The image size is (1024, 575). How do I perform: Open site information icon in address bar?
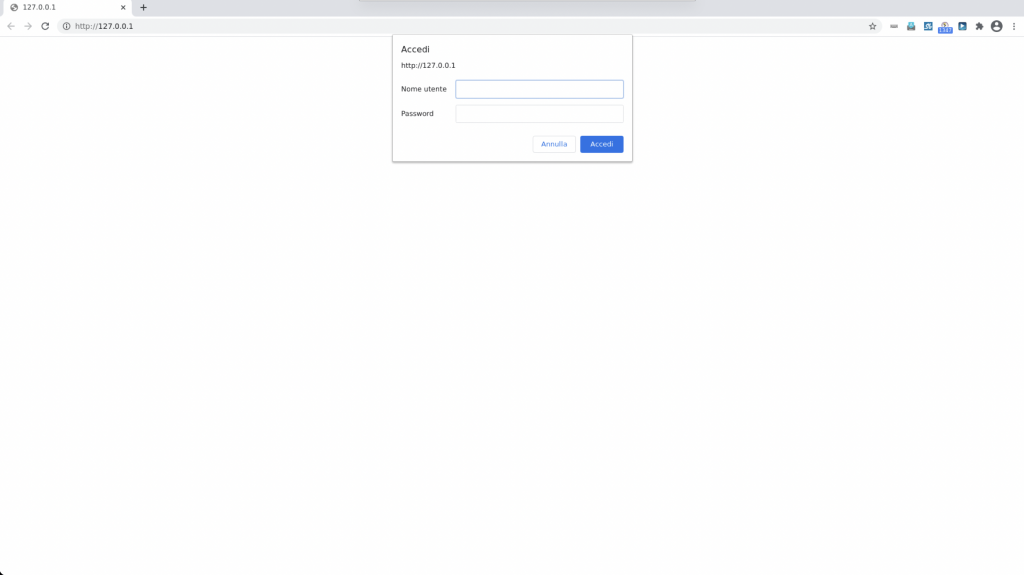tap(66, 26)
